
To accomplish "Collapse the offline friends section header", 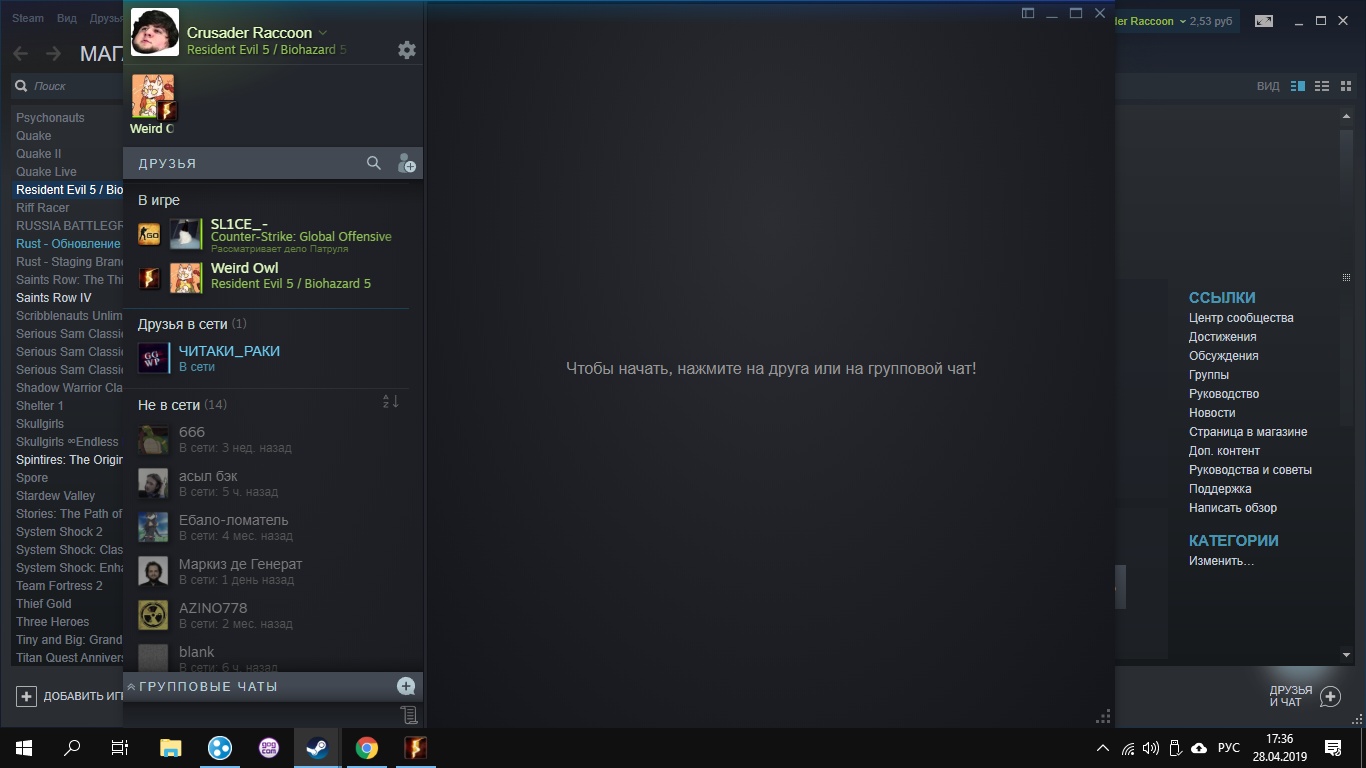I will 170,405.
